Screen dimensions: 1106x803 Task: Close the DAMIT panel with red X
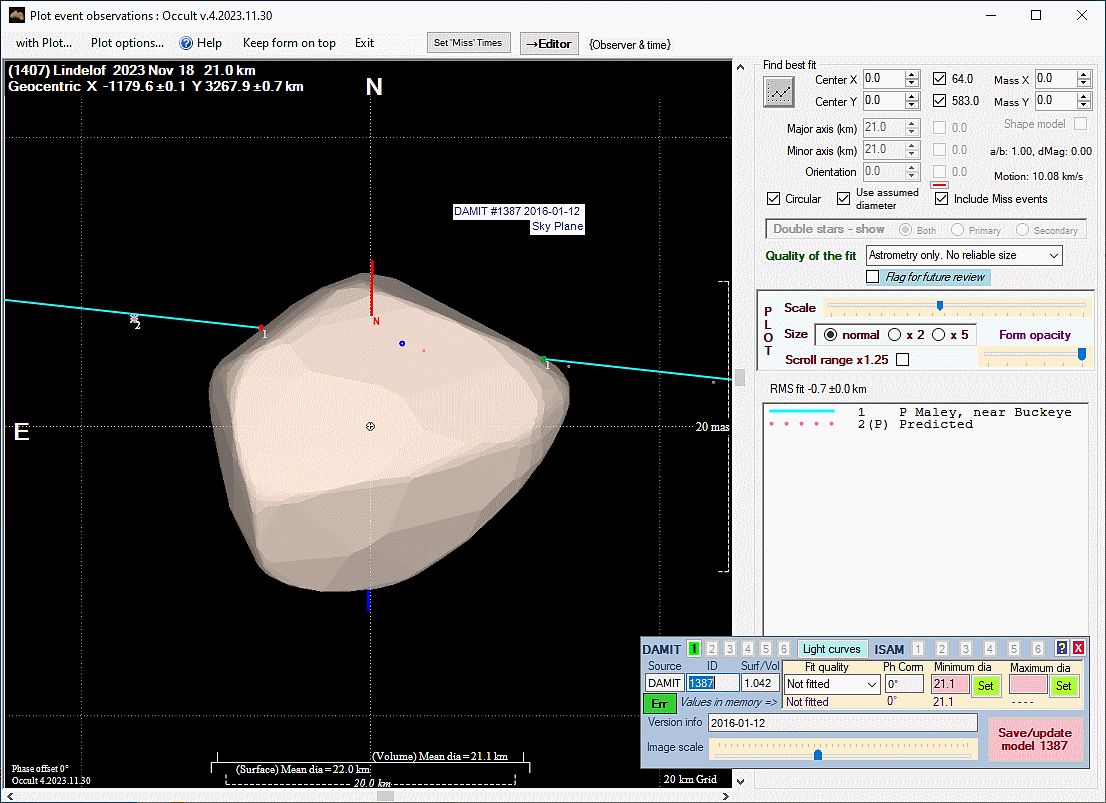[1078, 649]
